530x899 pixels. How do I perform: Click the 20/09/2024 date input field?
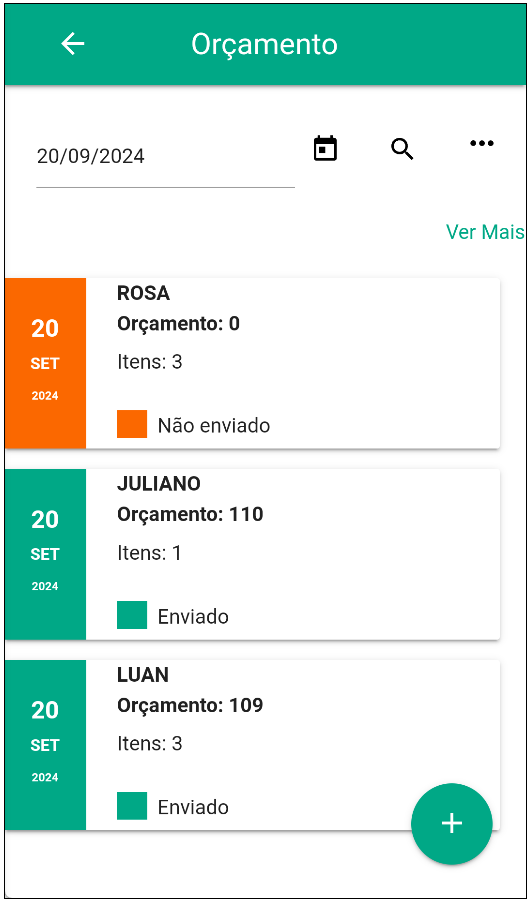(166, 157)
